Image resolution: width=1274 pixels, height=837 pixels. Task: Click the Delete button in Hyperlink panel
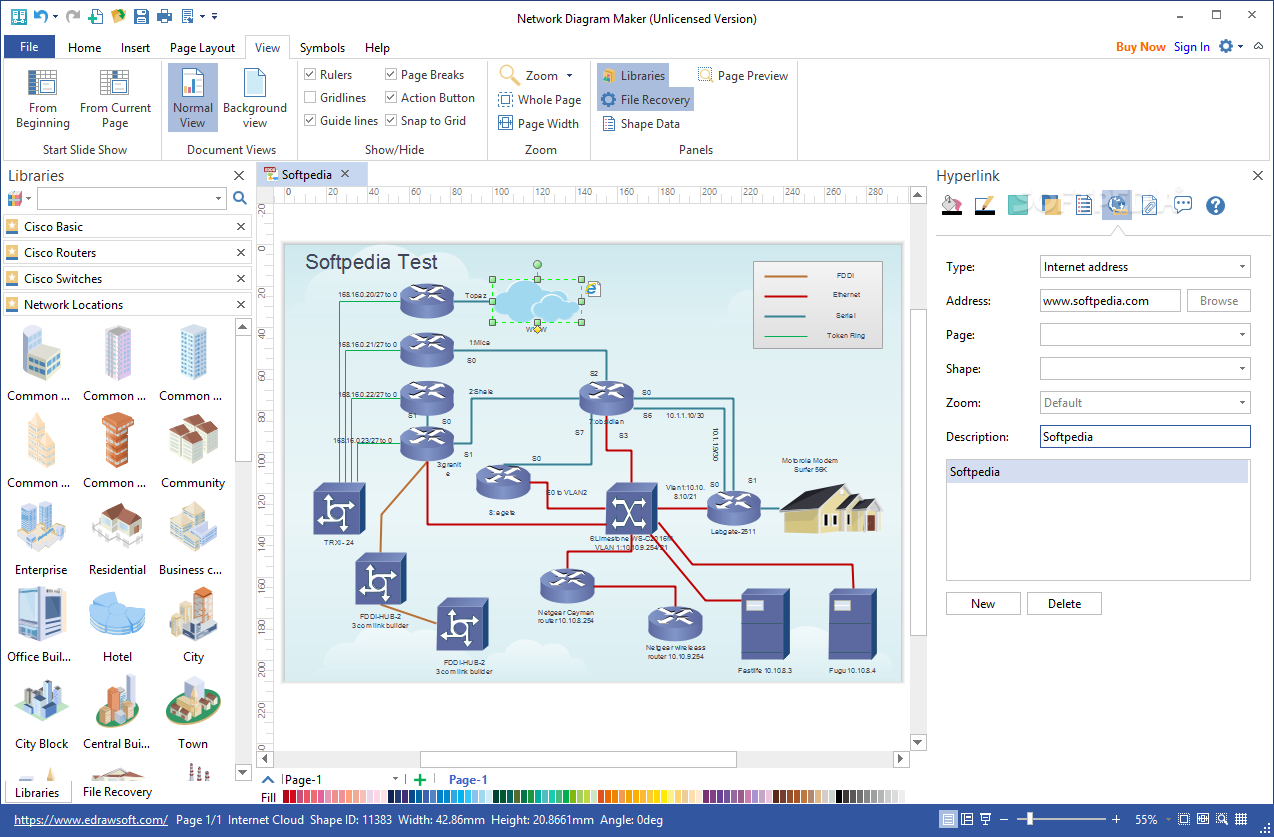1064,604
